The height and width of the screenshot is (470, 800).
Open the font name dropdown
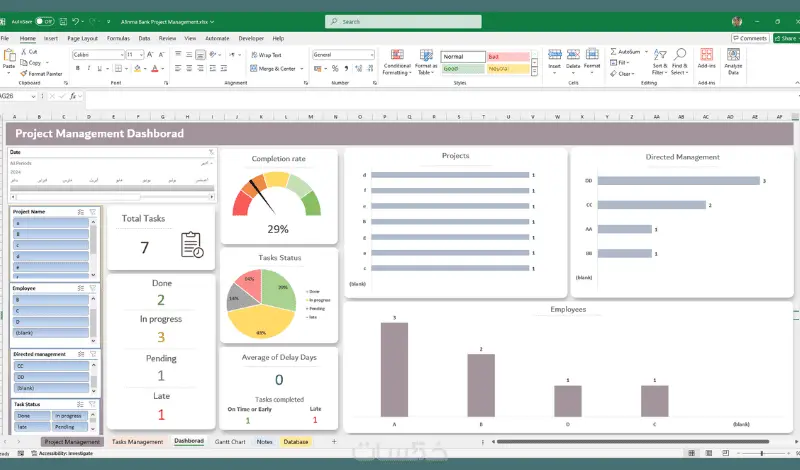(x=122, y=55)
